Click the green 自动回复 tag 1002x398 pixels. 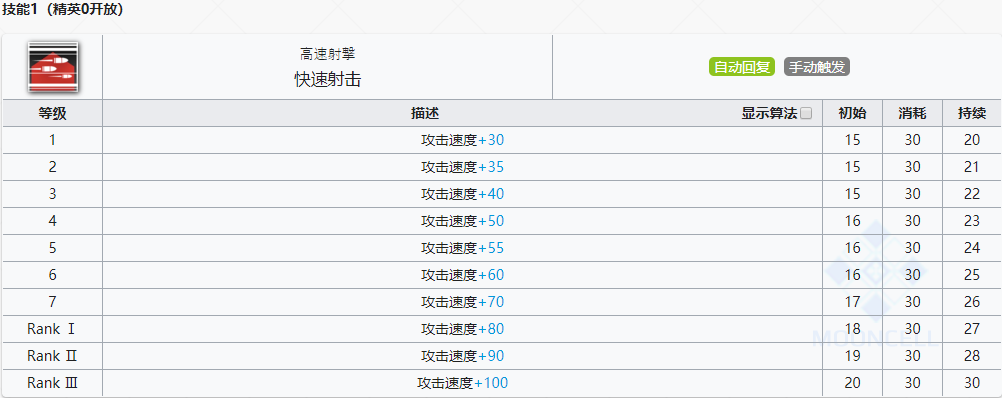[742, 67]
